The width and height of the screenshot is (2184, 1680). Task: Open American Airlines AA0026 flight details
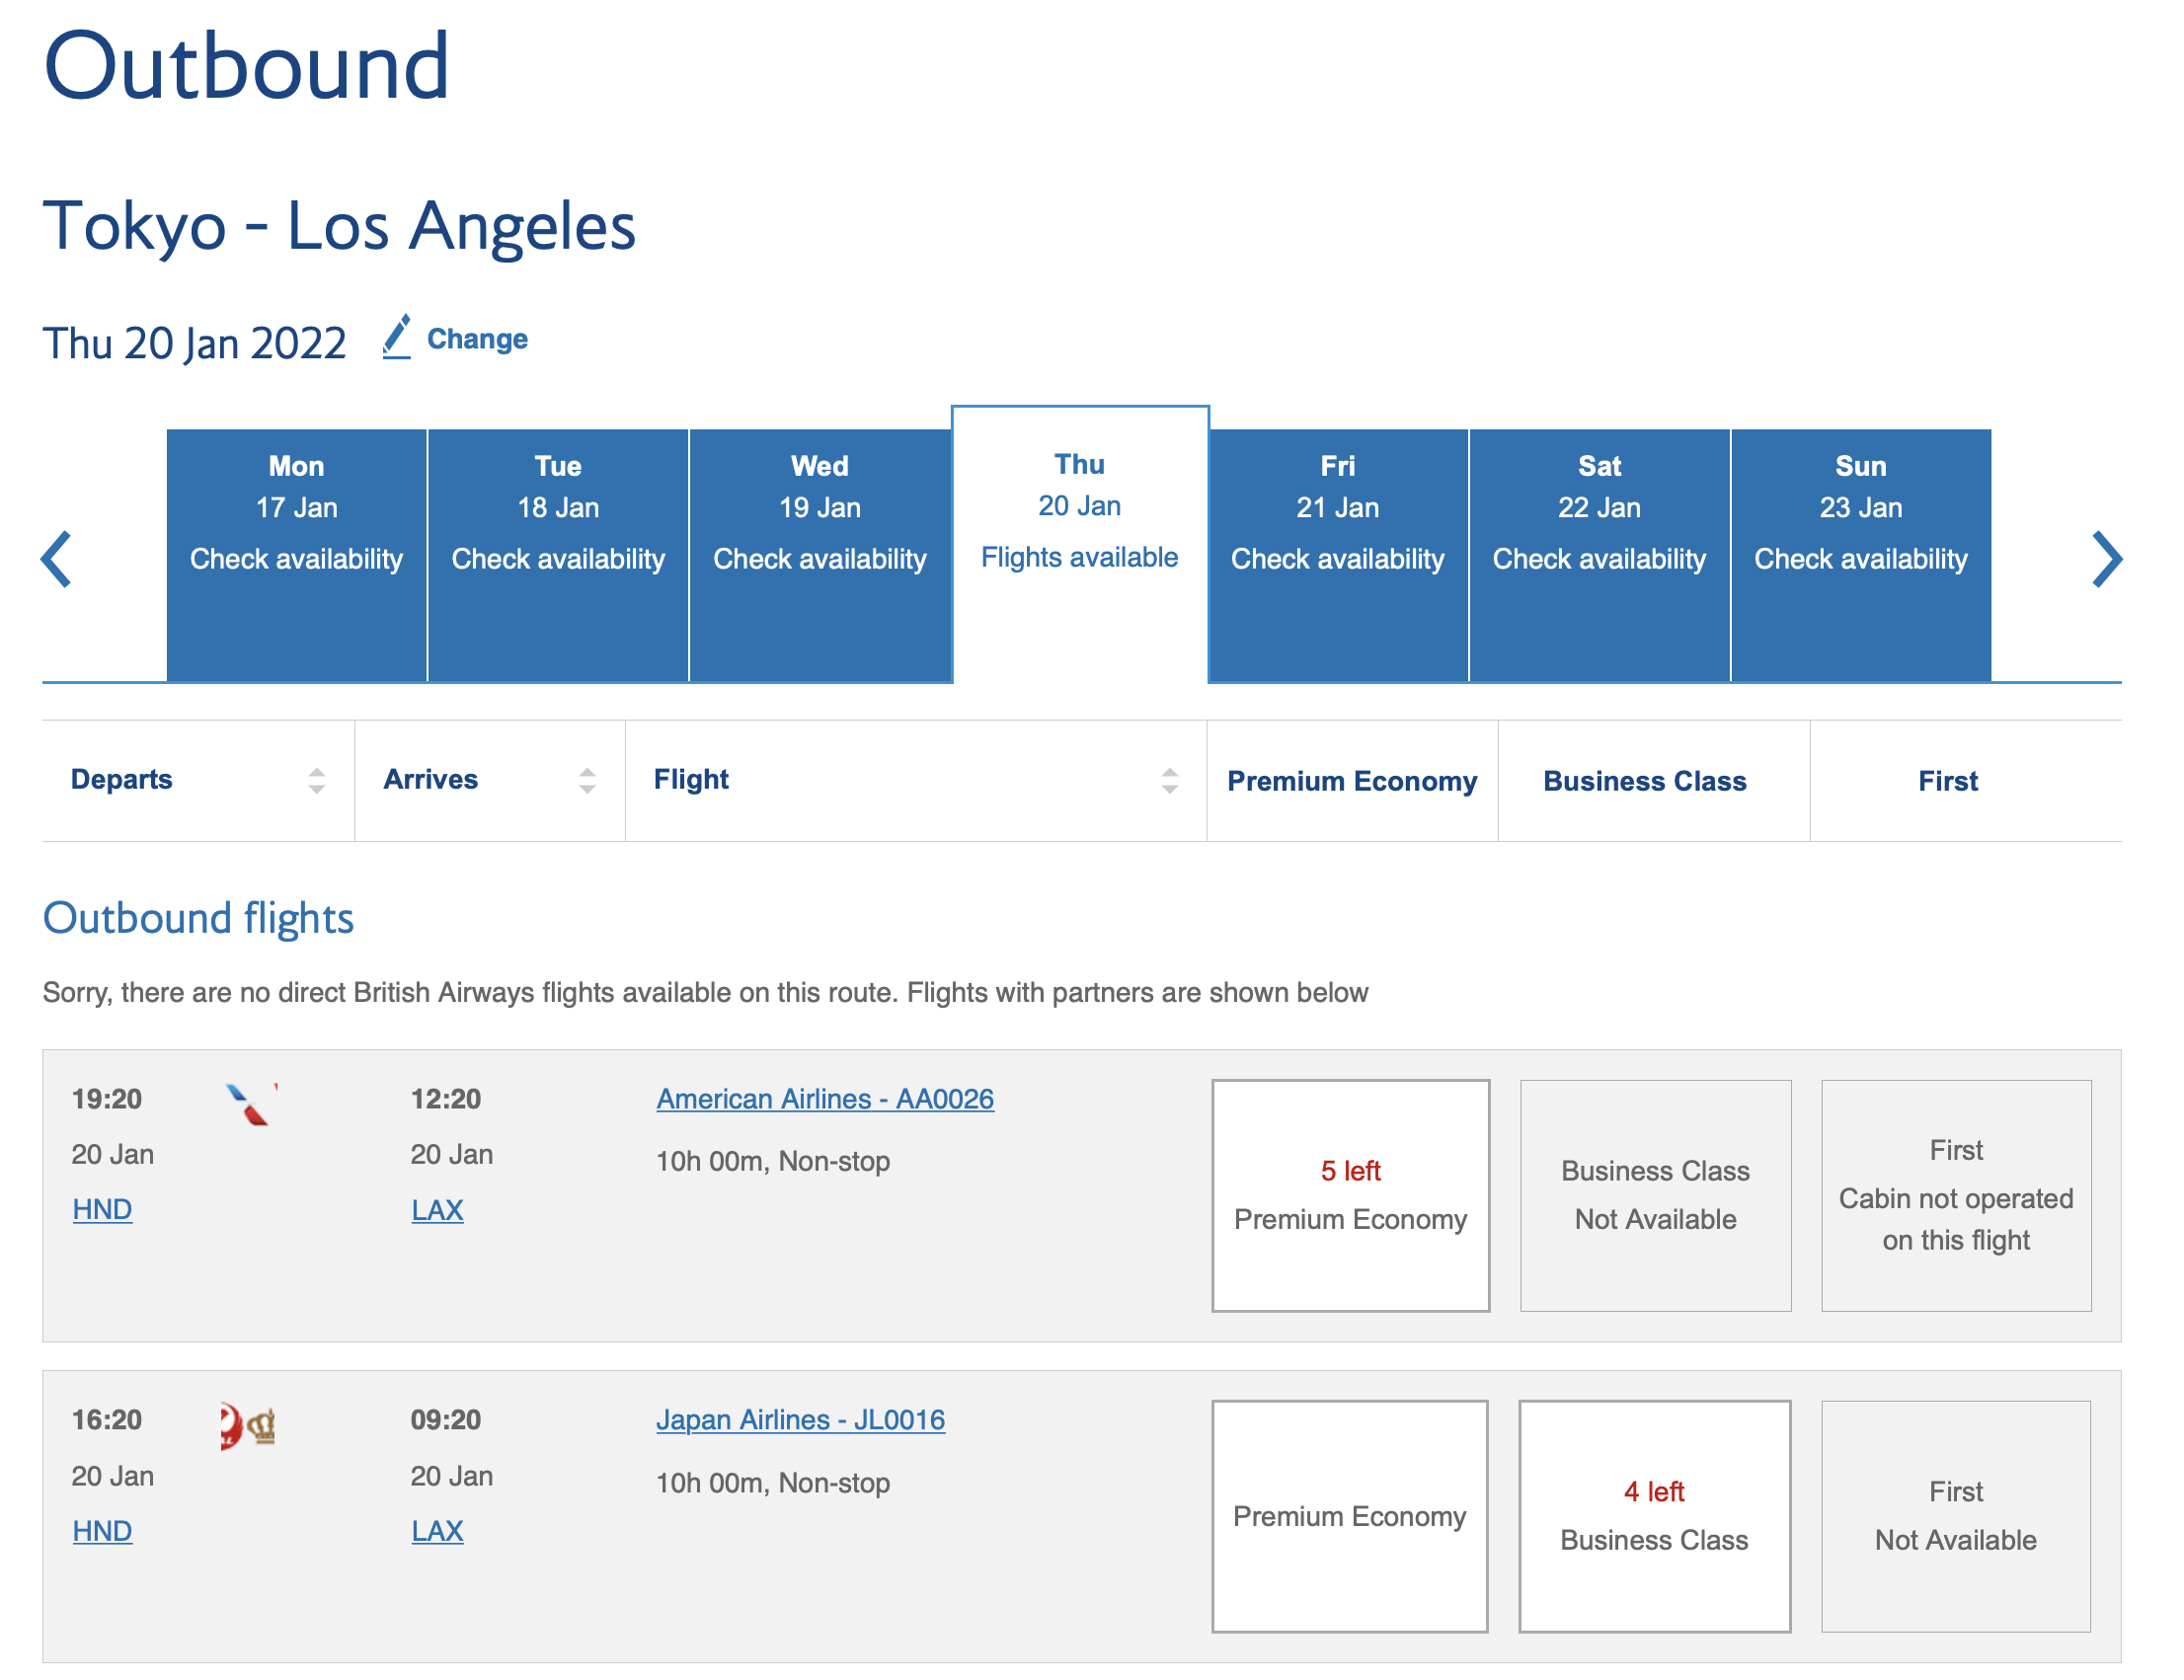825,1099
